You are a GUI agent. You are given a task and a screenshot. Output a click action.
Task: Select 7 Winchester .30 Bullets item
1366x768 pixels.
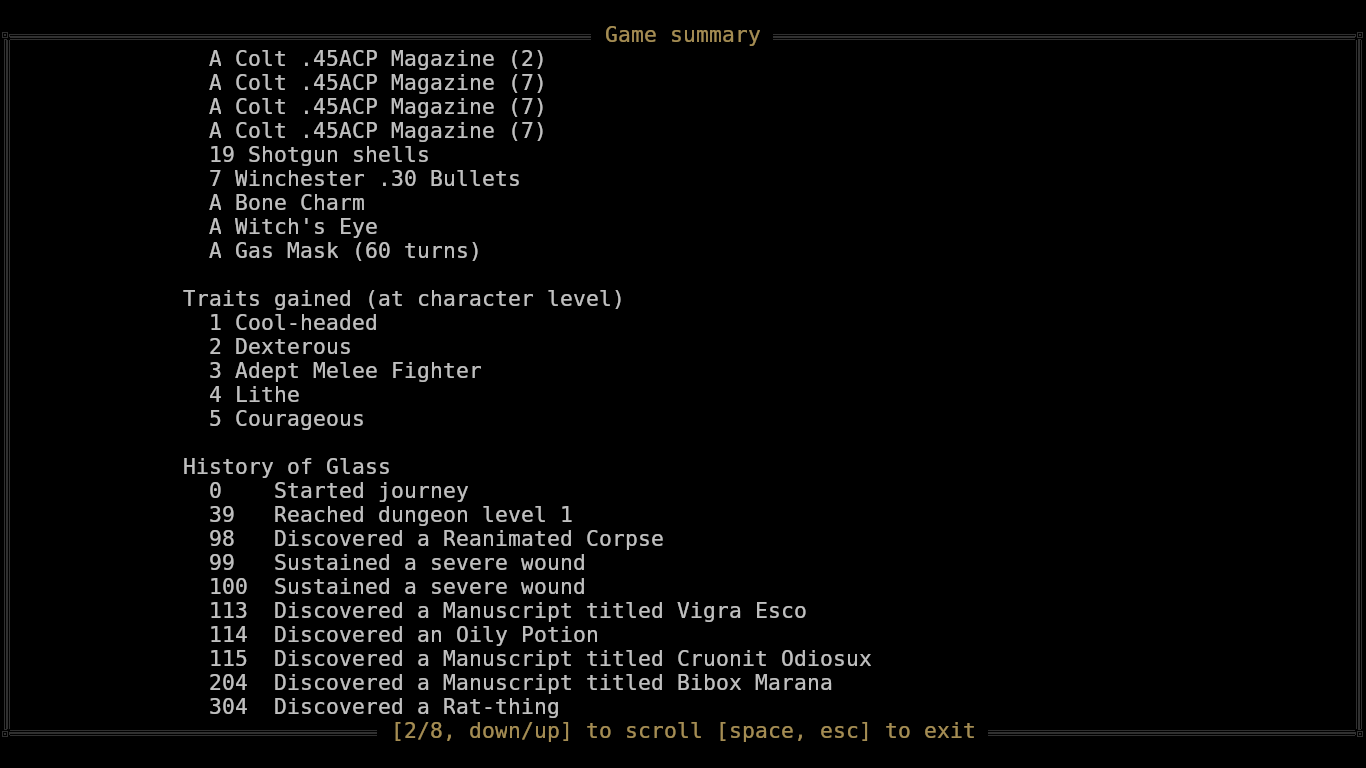point(364,179)
